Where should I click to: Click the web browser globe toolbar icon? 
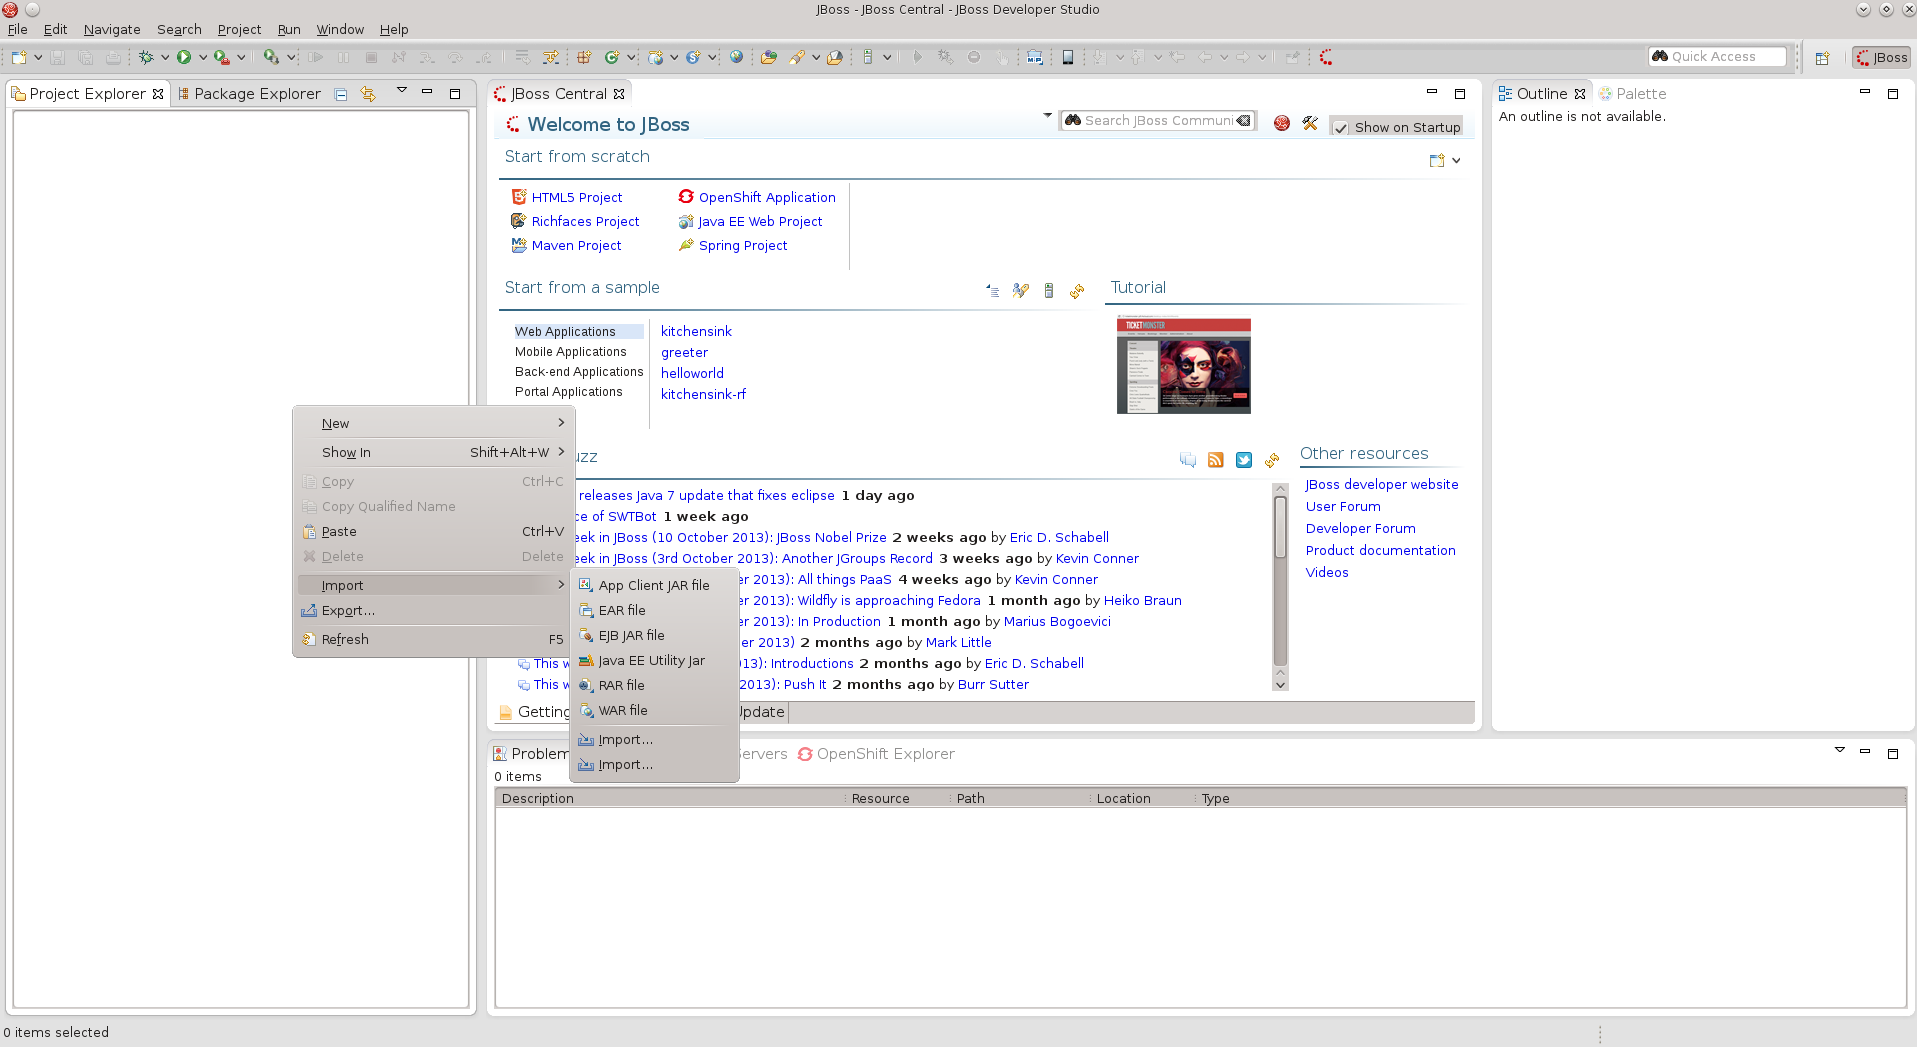(736, 57)
